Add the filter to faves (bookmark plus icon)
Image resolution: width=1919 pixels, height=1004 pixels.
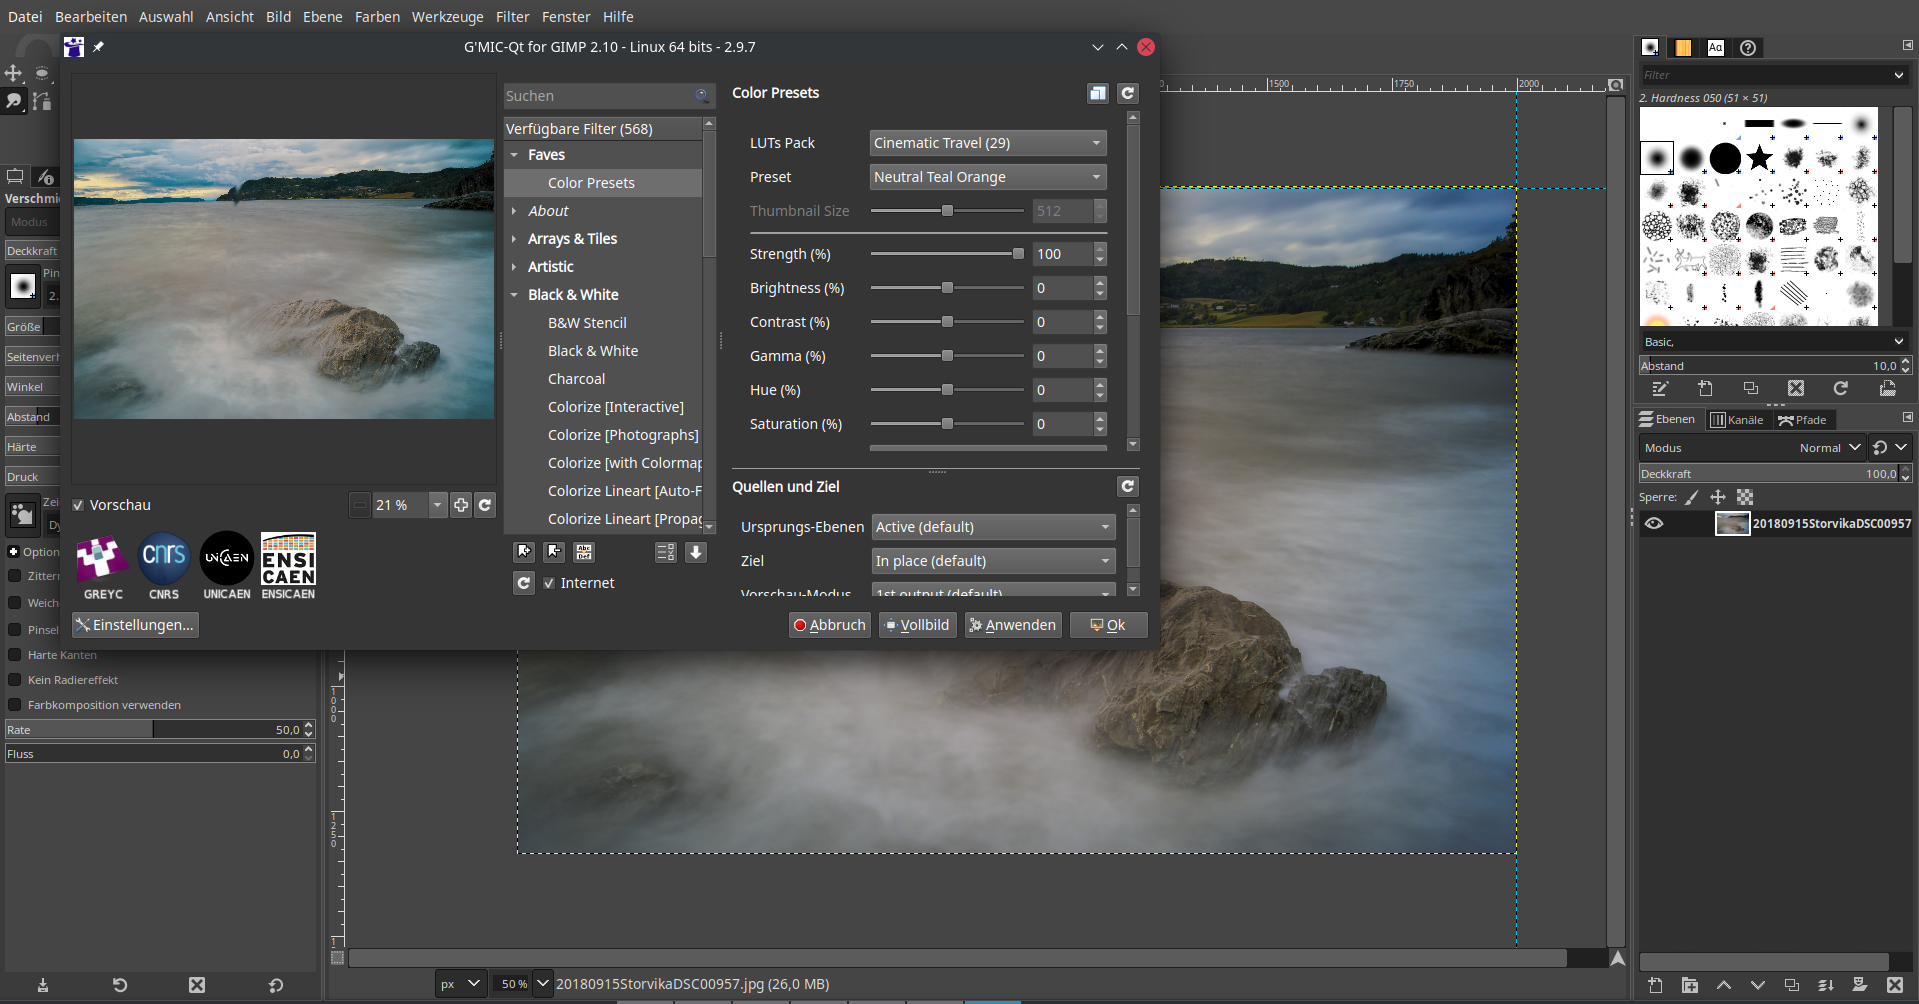(524, 552)
